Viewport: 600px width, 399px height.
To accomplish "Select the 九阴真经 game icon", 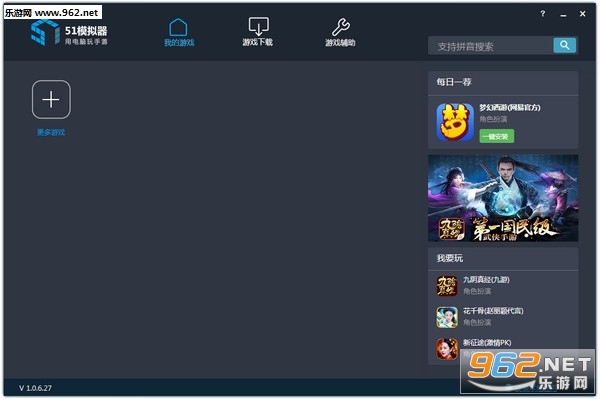I will (x=447, y=286).
